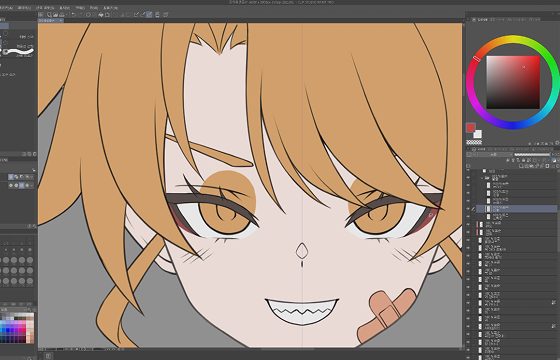Redo the undone action
The image size is (560, 360).
(80, 15)
